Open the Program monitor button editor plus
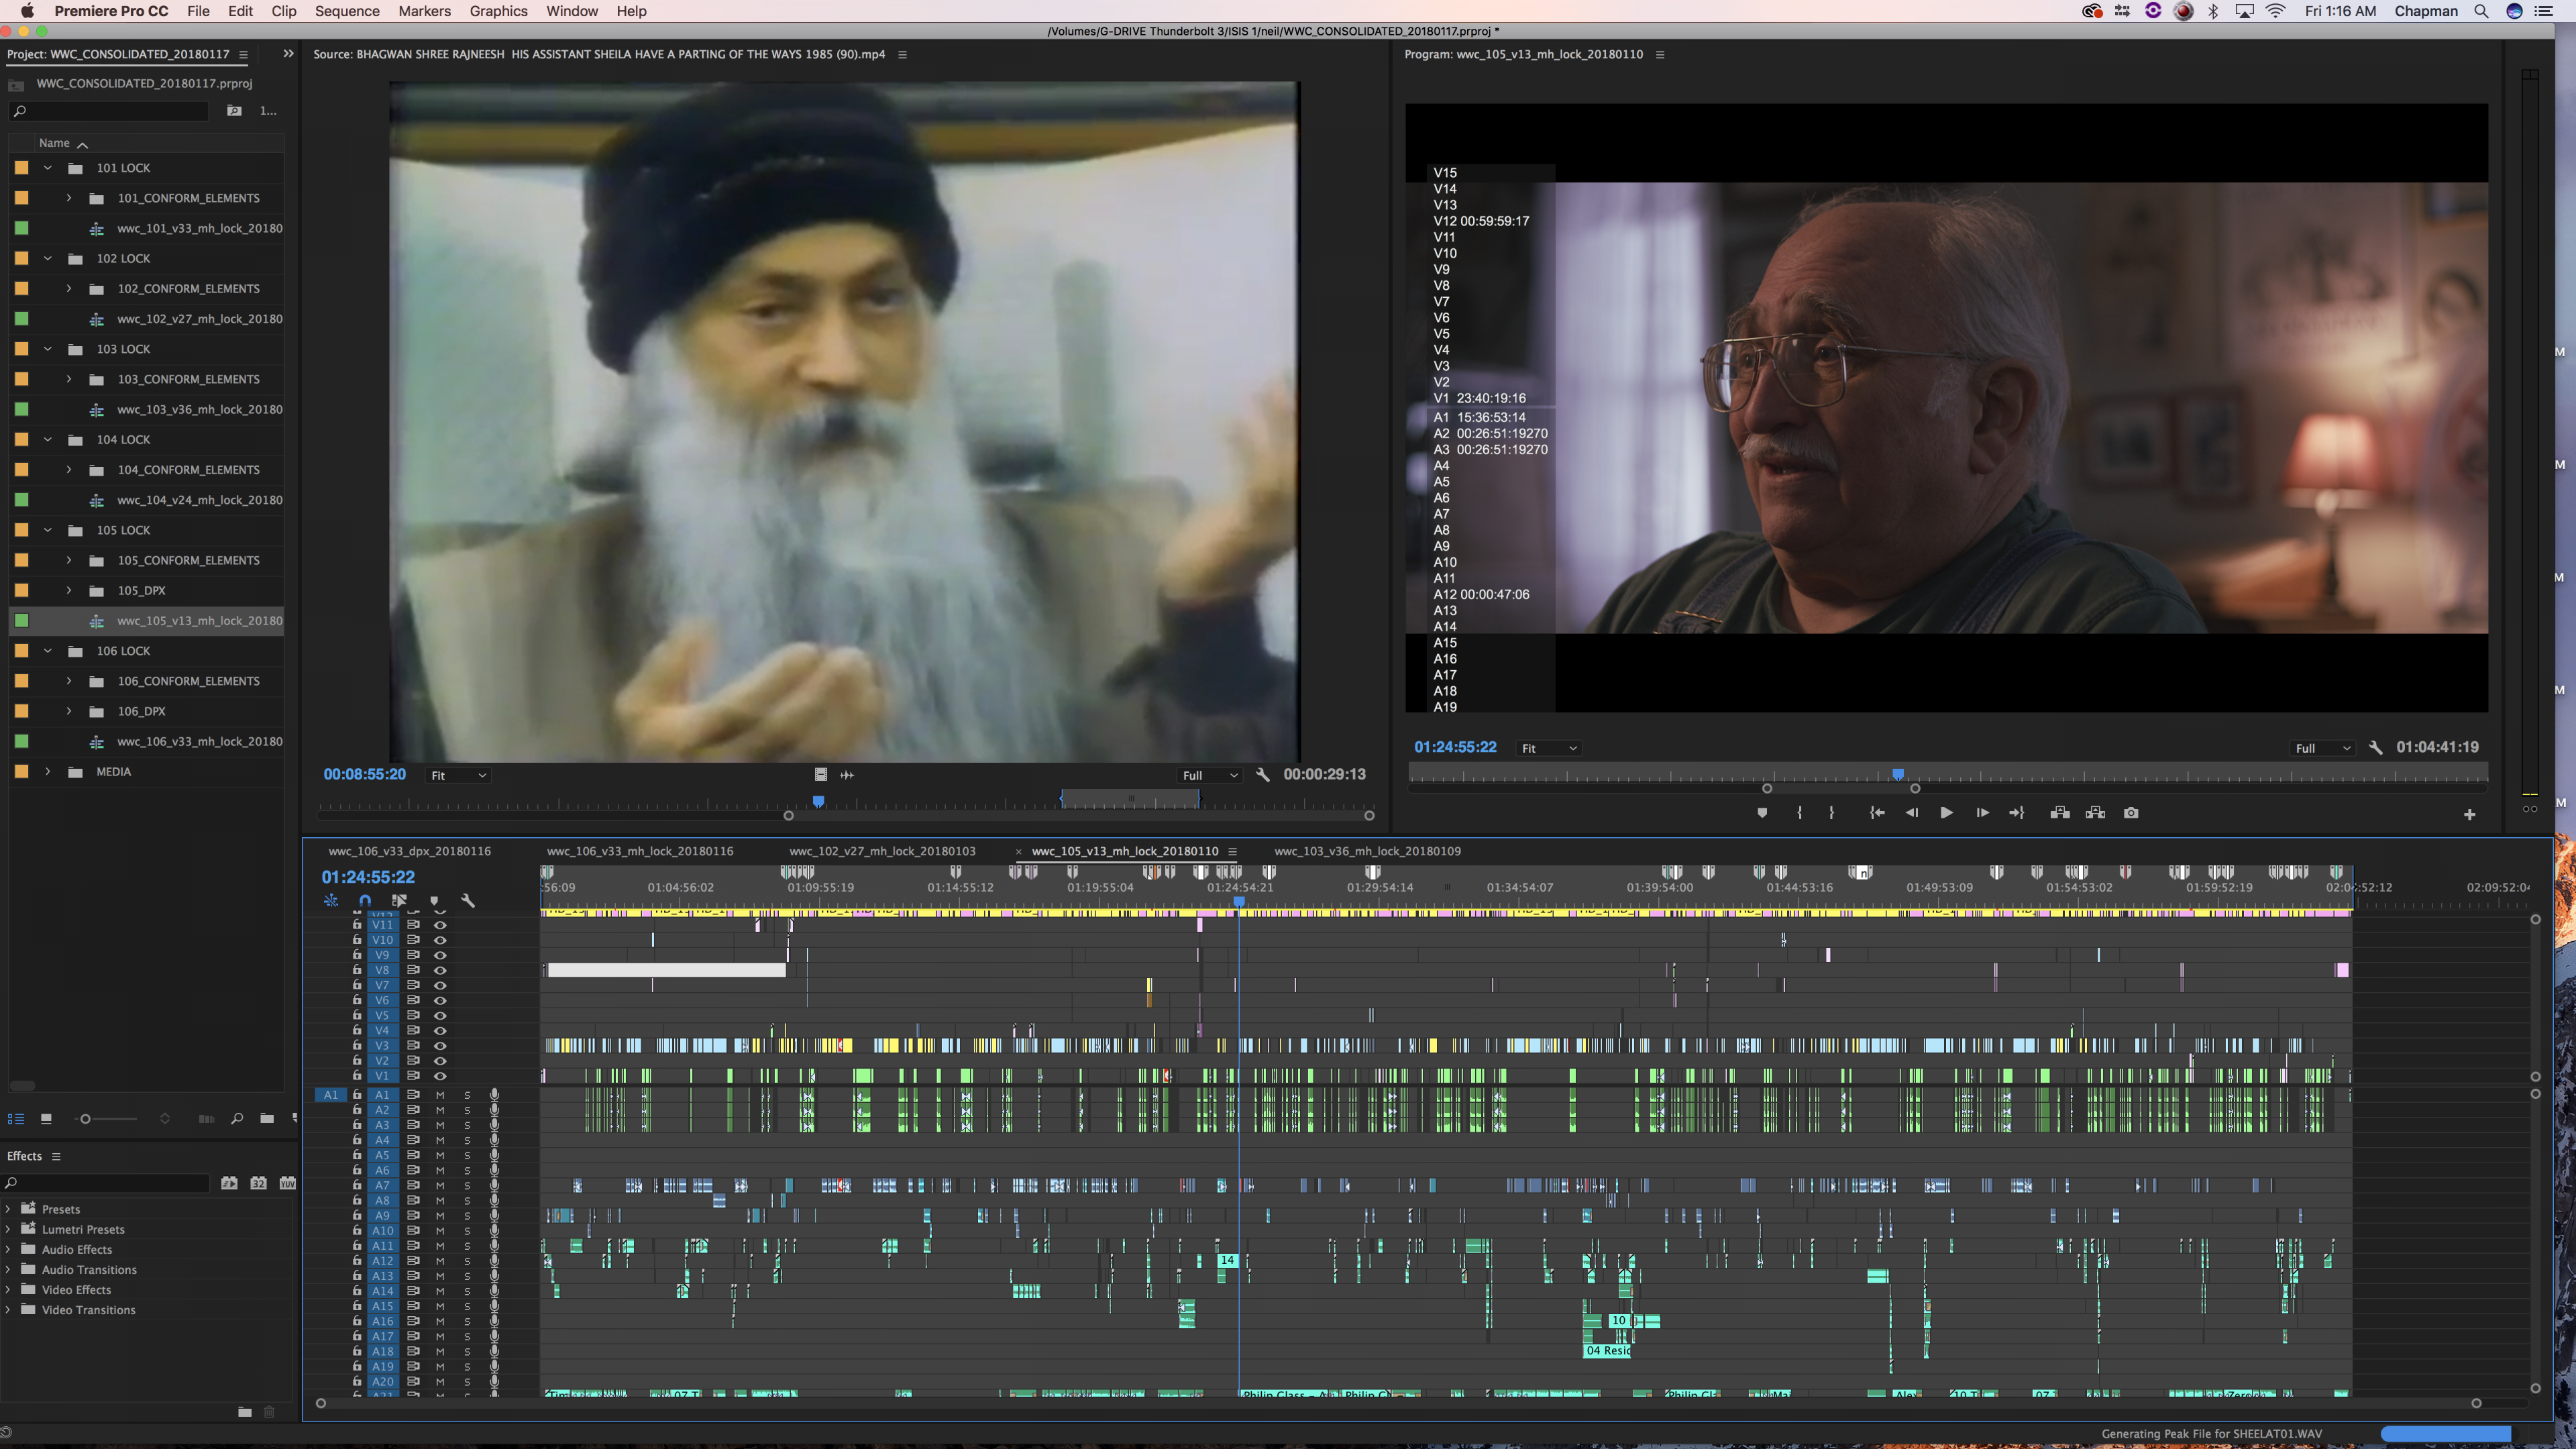The height and width of the screenshot is (1449, 2576). point(2469,815)
